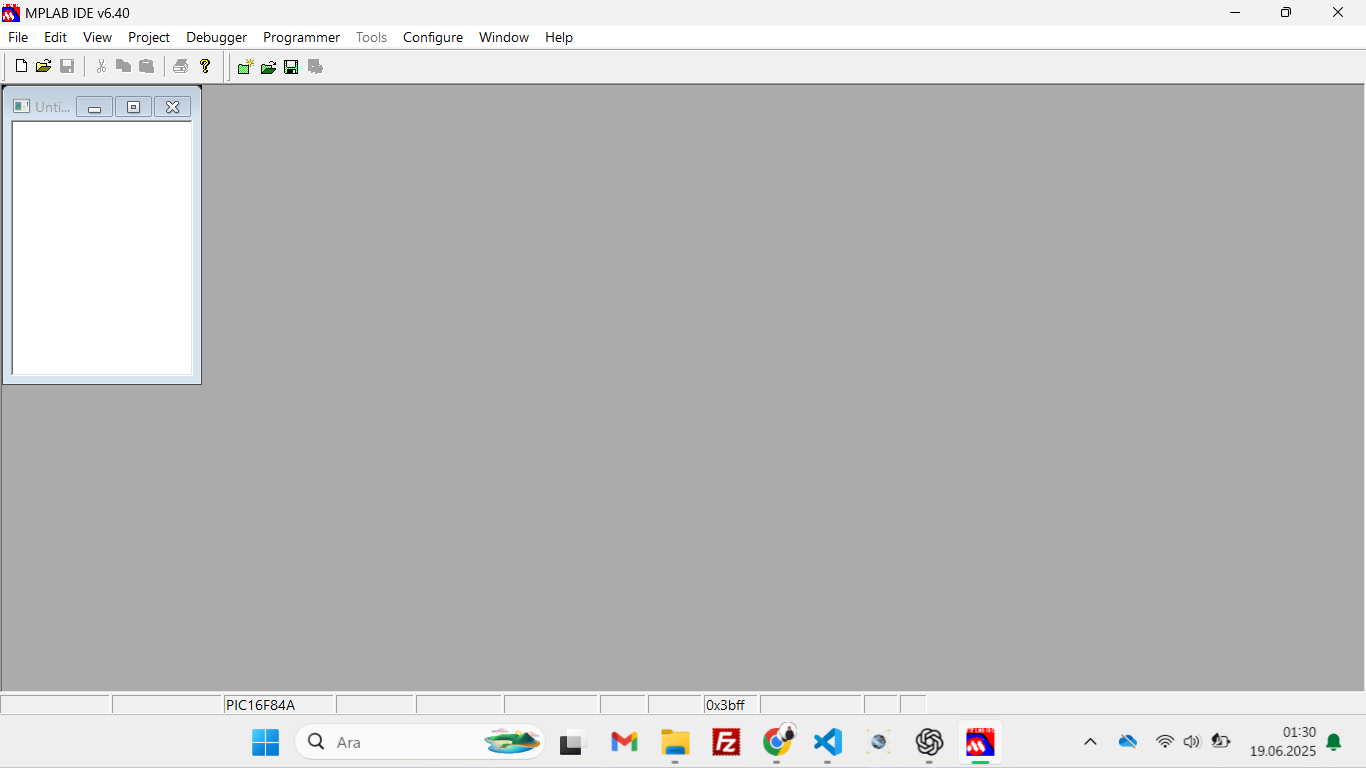
Task: Click the Untitled child window title text
Action: coord(53,107)
